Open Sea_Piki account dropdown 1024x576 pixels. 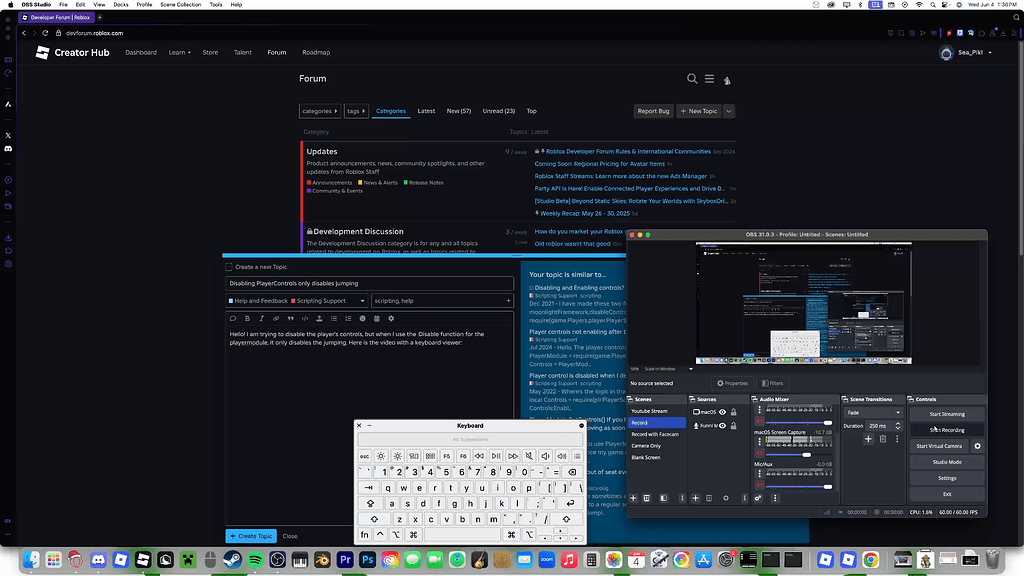[966, 52]
